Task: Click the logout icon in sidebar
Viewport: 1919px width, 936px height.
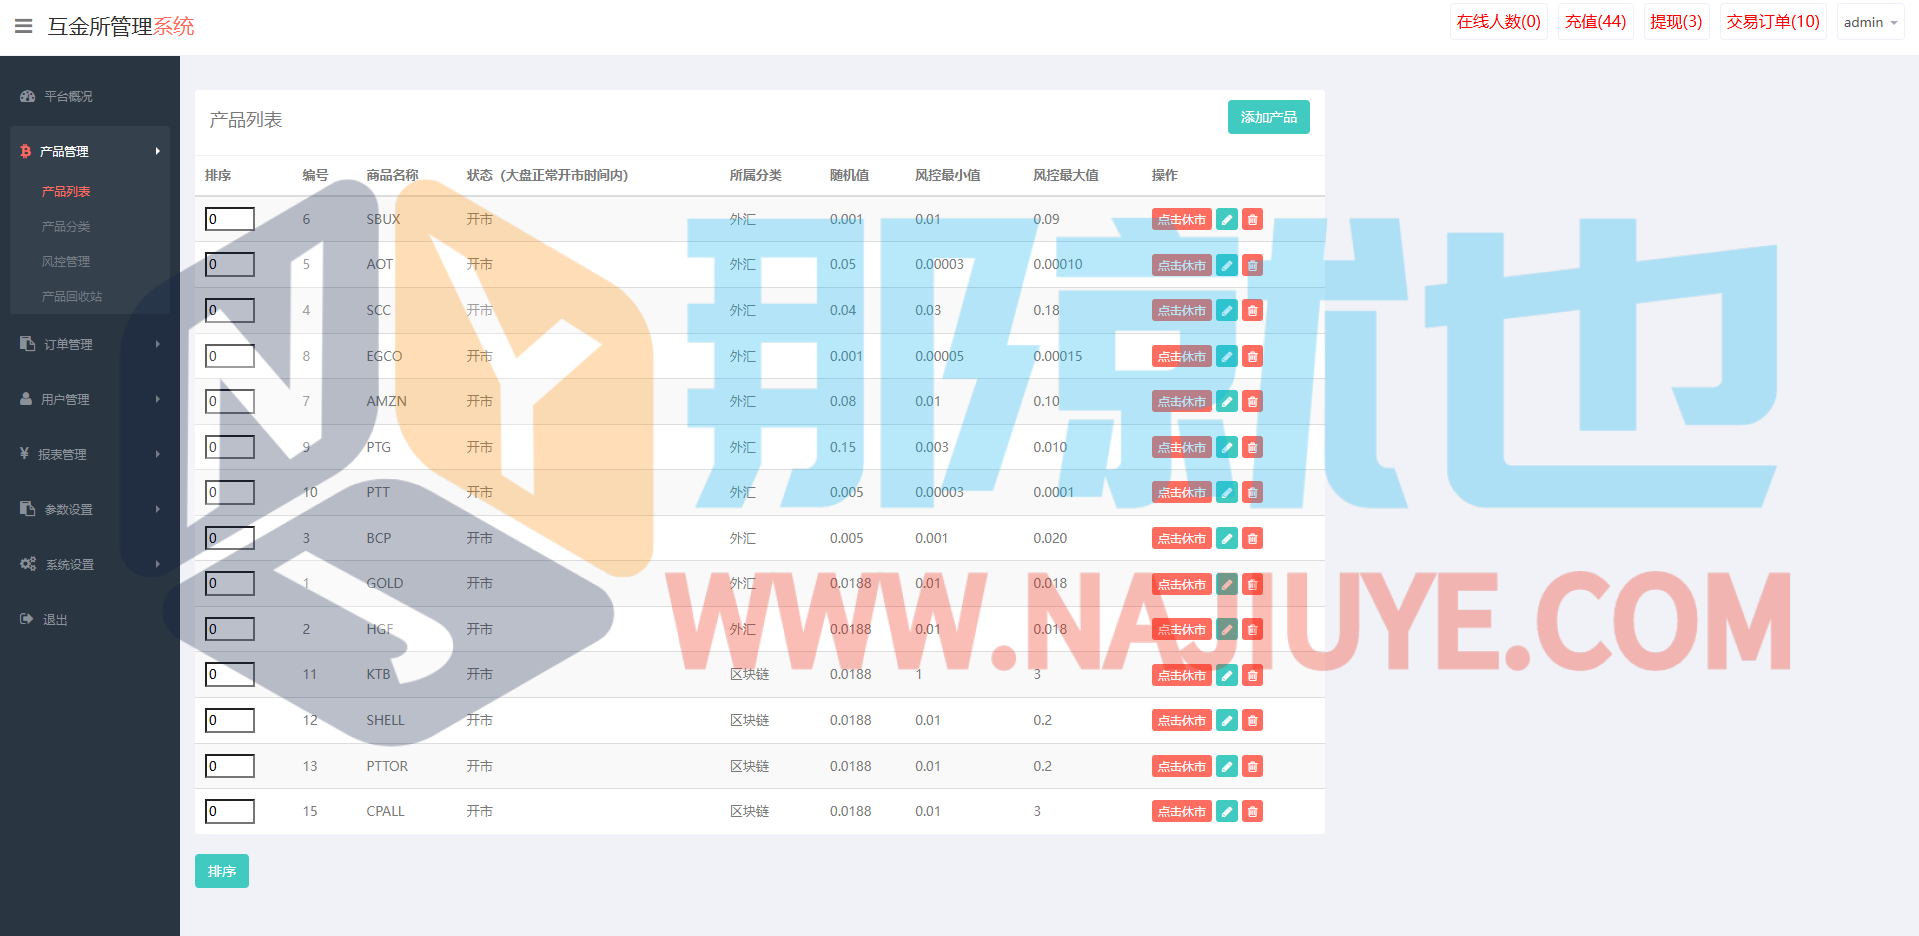Action: 27,619
